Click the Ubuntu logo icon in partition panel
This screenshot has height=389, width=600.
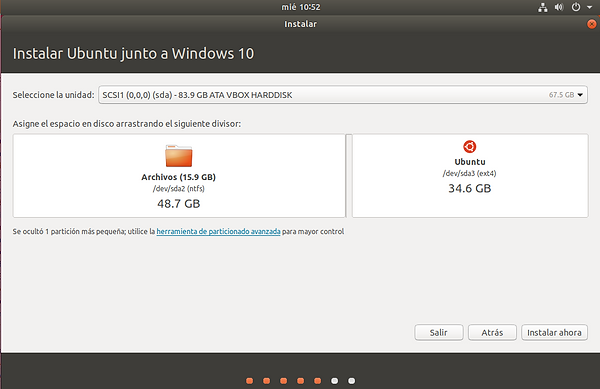tap(470, 146)
